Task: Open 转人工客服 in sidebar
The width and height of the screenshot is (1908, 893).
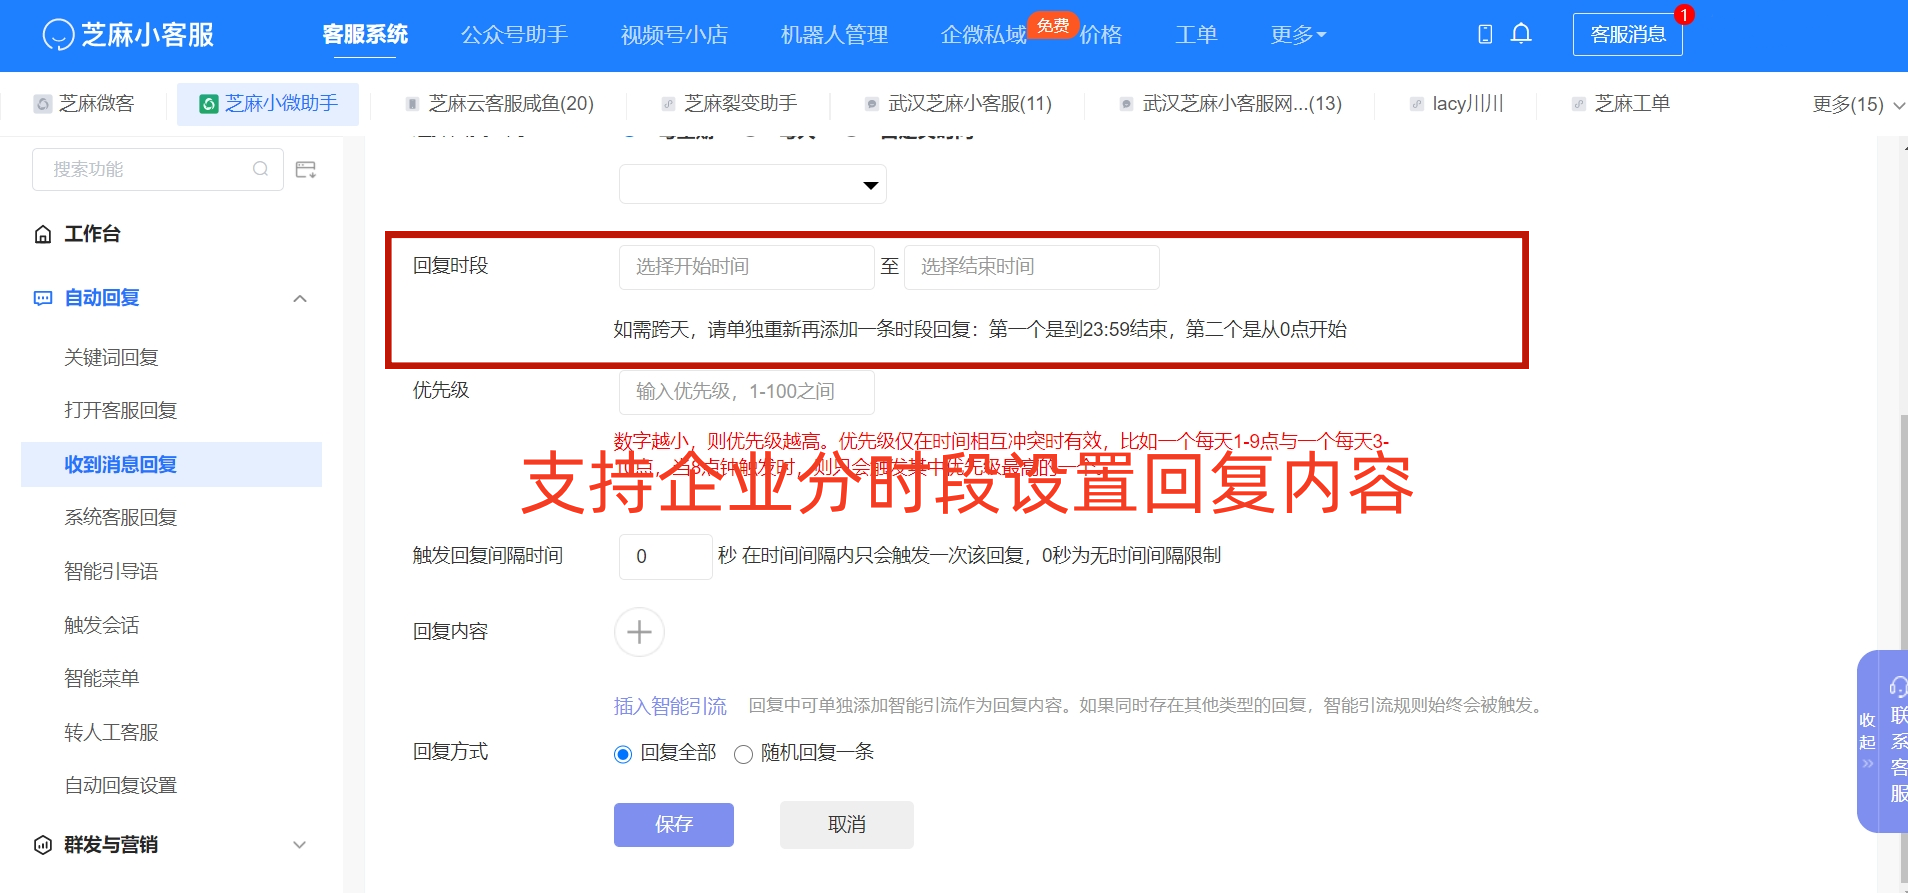Action: point(111,733)
